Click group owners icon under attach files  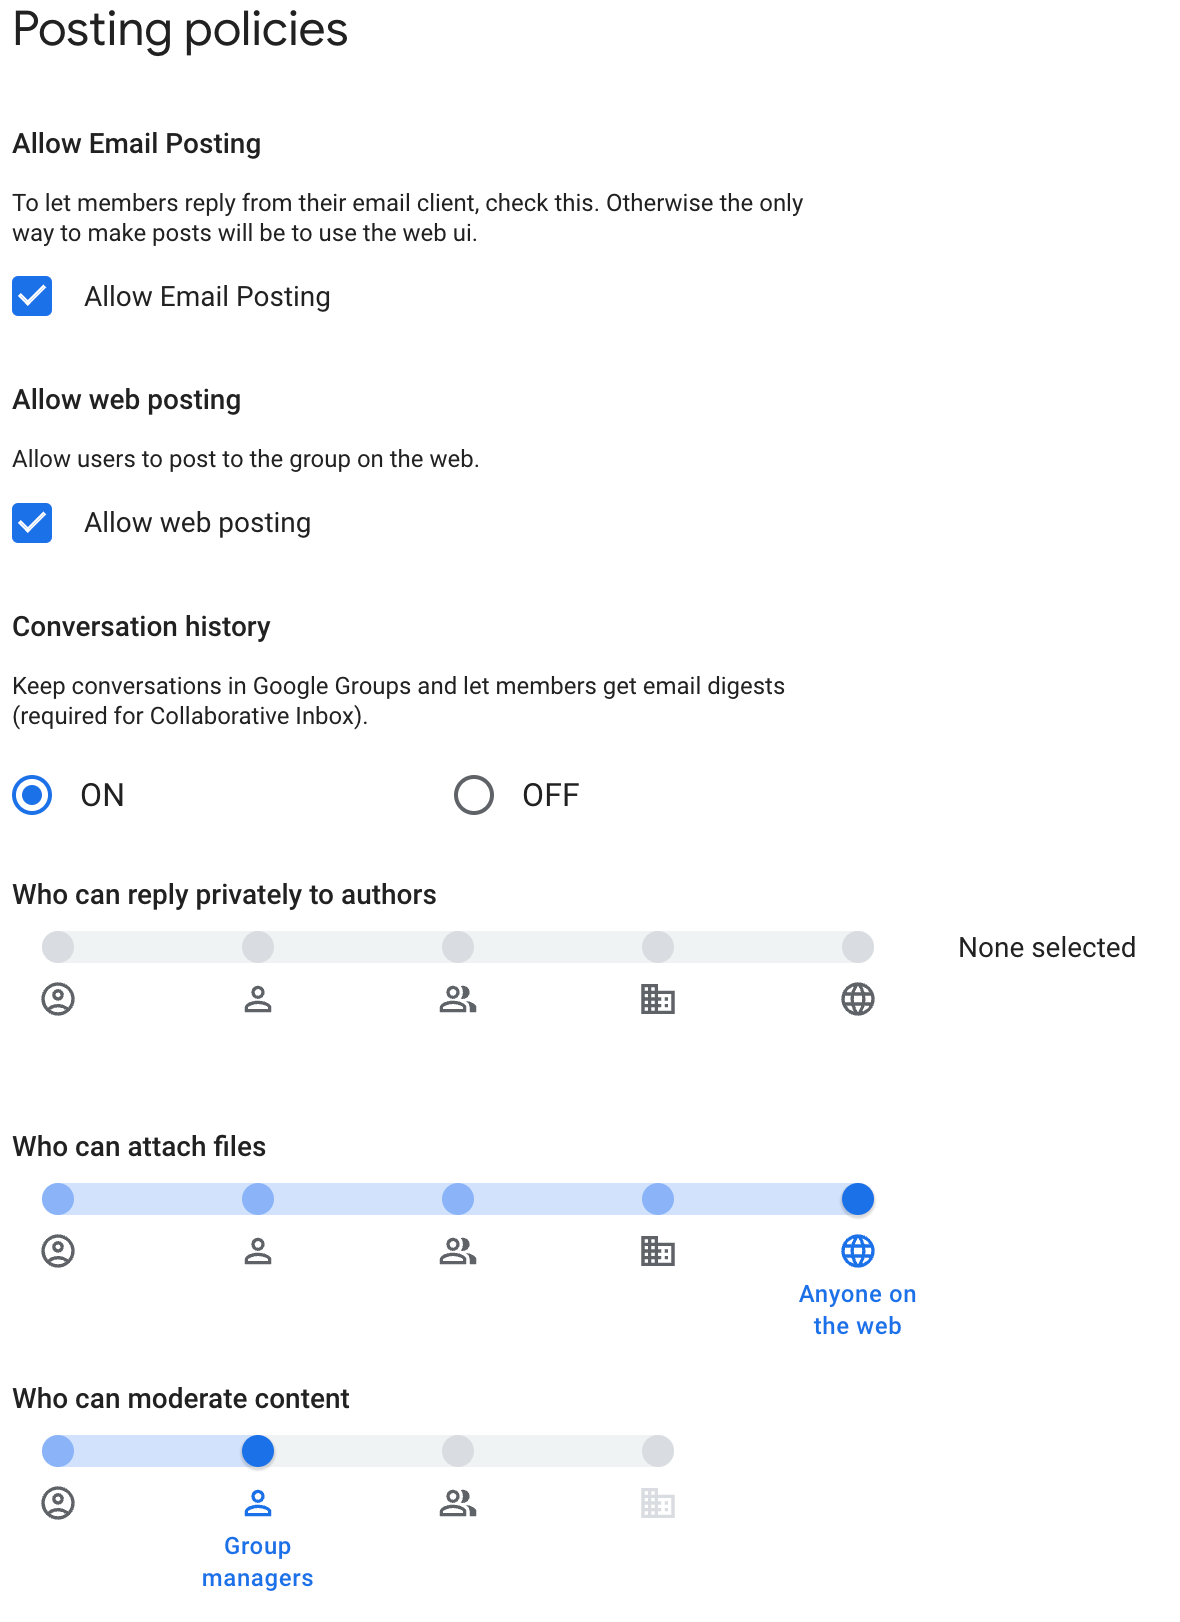(58, 1251)
